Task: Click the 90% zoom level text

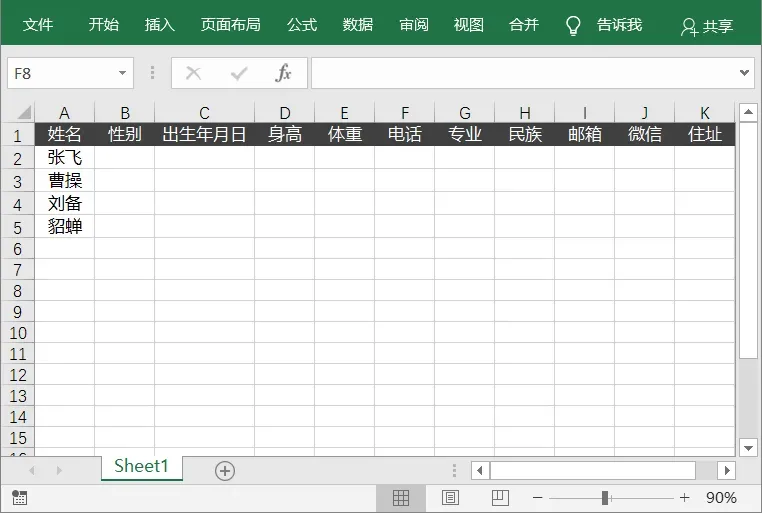Action: click(x=722, y=498)
